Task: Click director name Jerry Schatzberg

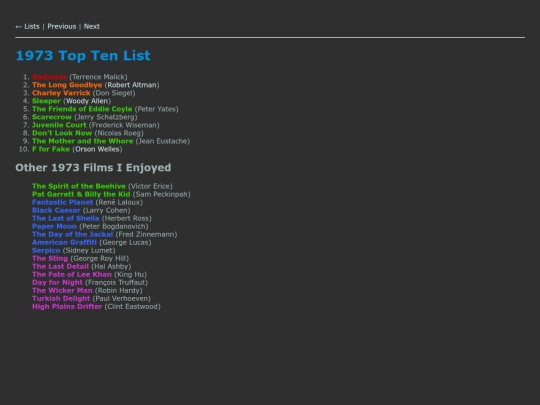Action: [106, 117]
